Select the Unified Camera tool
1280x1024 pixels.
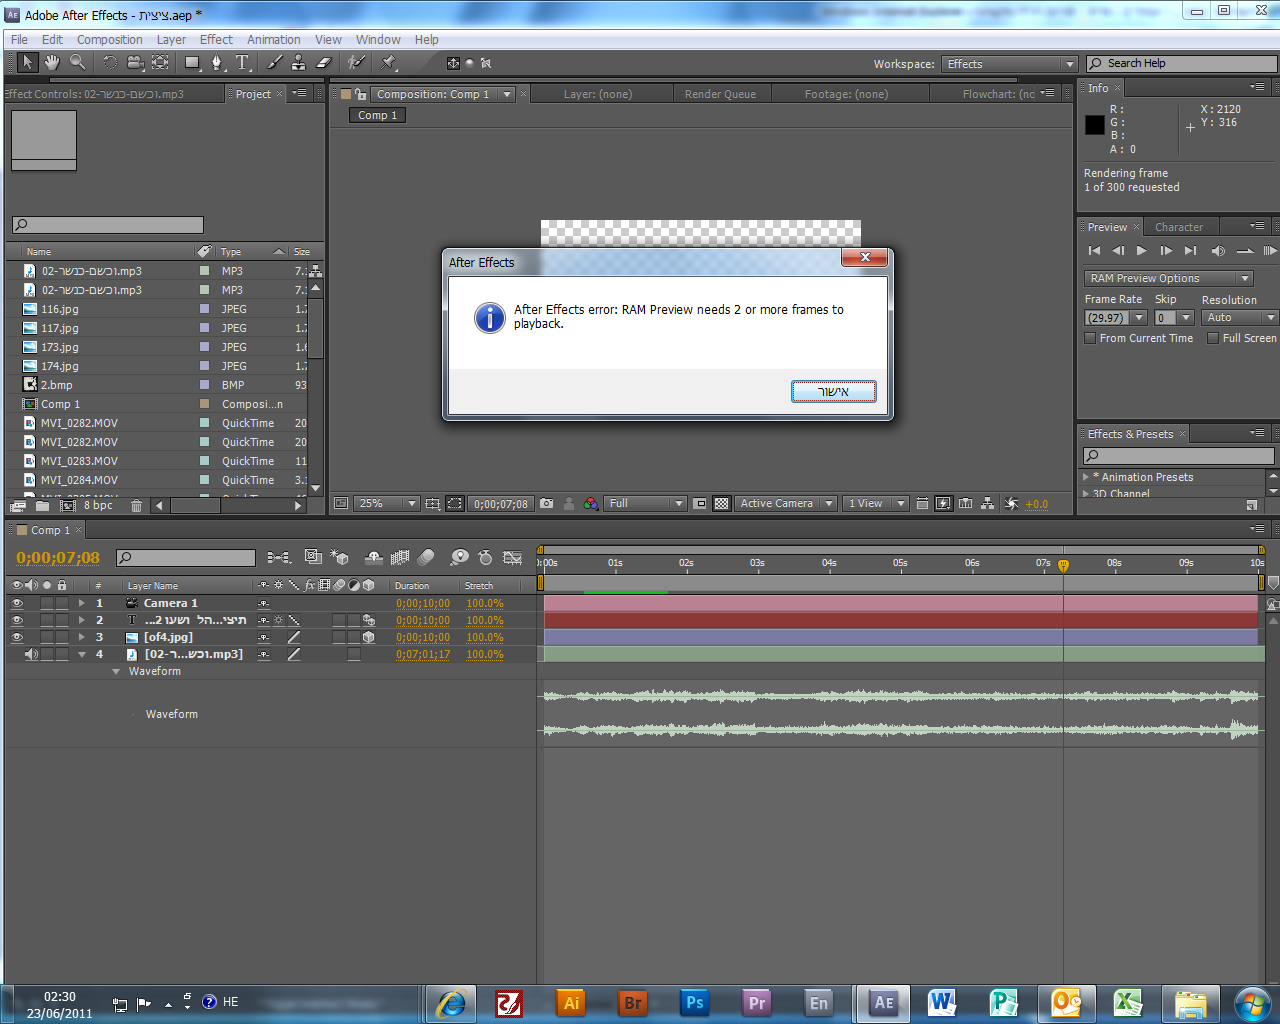(x=135, y=63)
